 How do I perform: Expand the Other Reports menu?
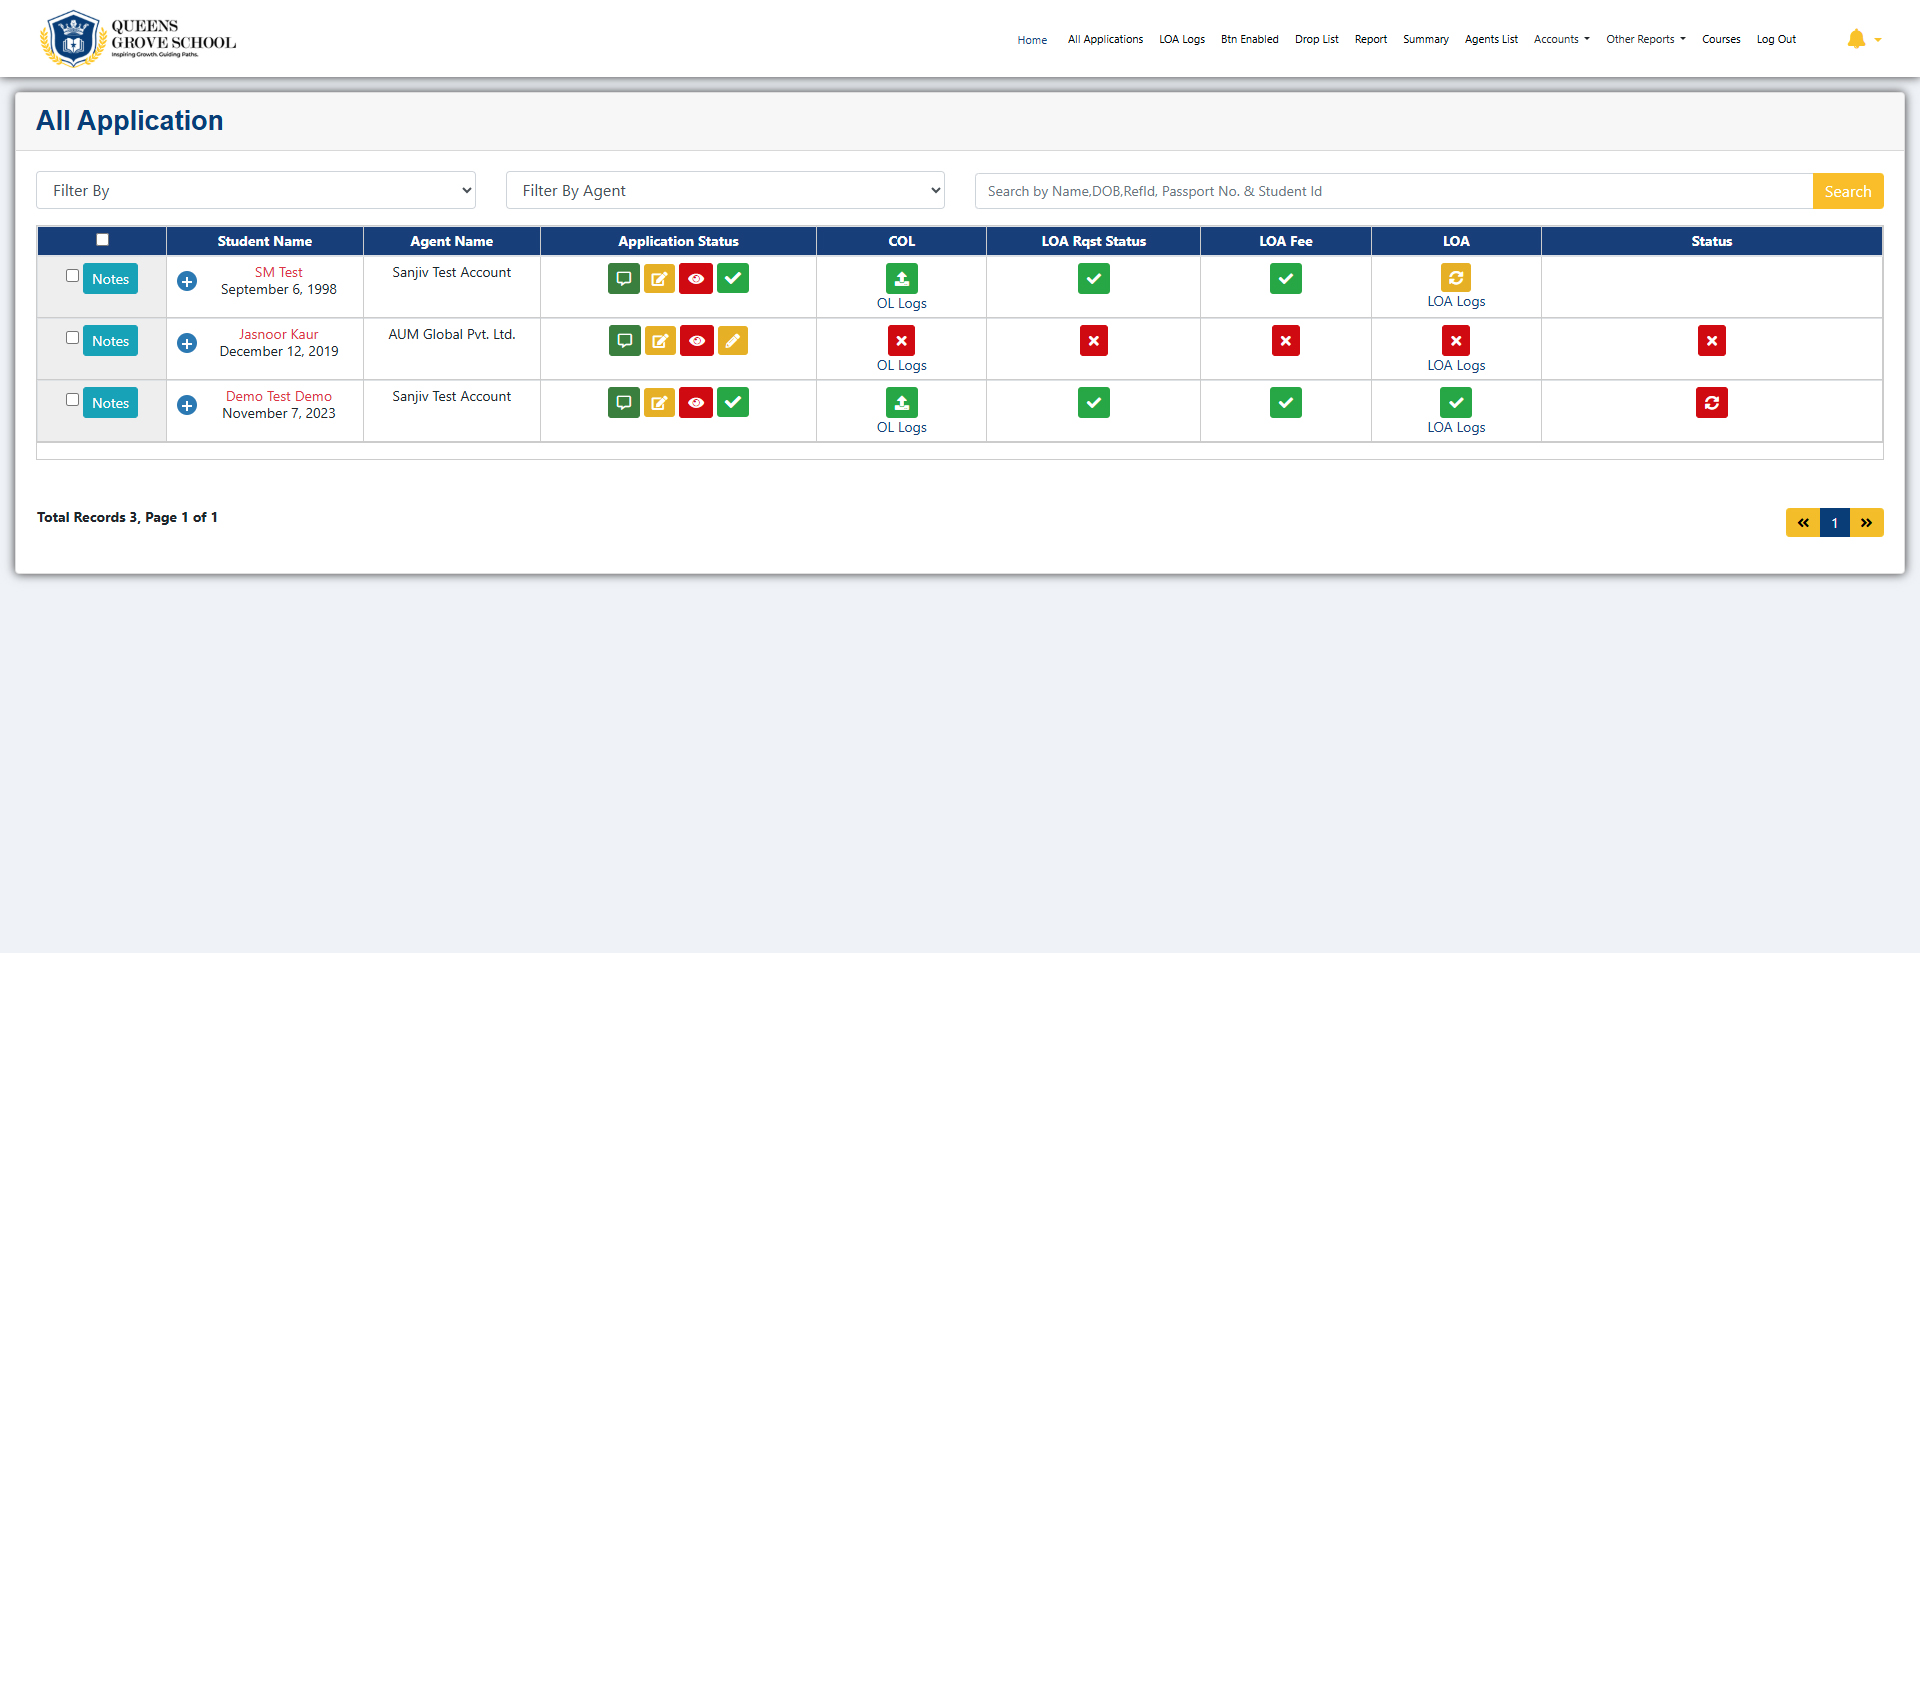pyautogui.click(x=1645, y=39)
